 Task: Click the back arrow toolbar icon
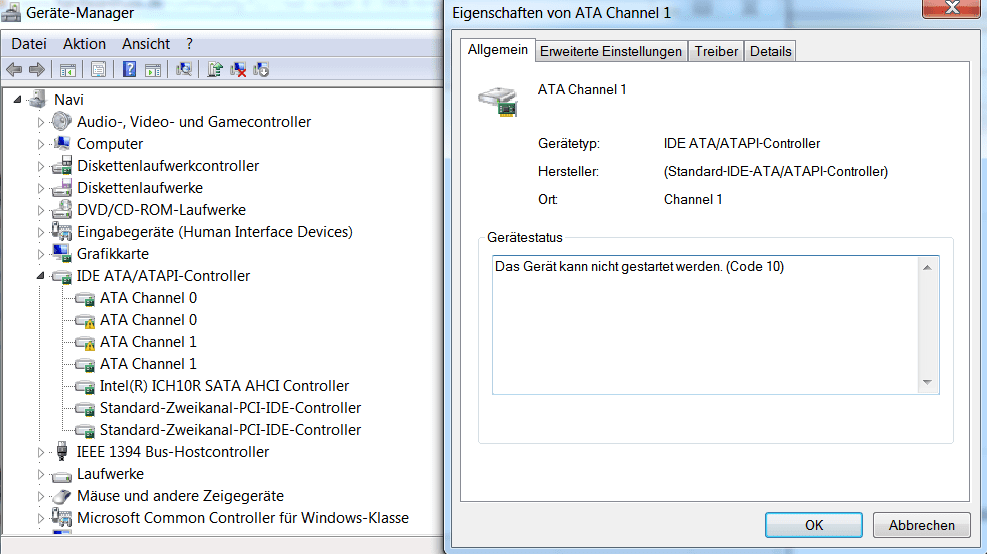(14, 69)
